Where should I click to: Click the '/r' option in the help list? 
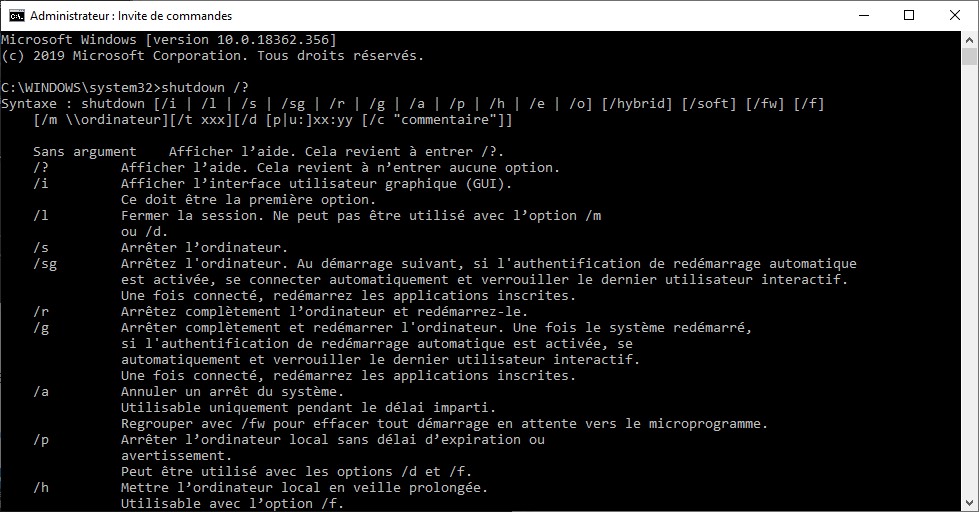pos(40,312)
